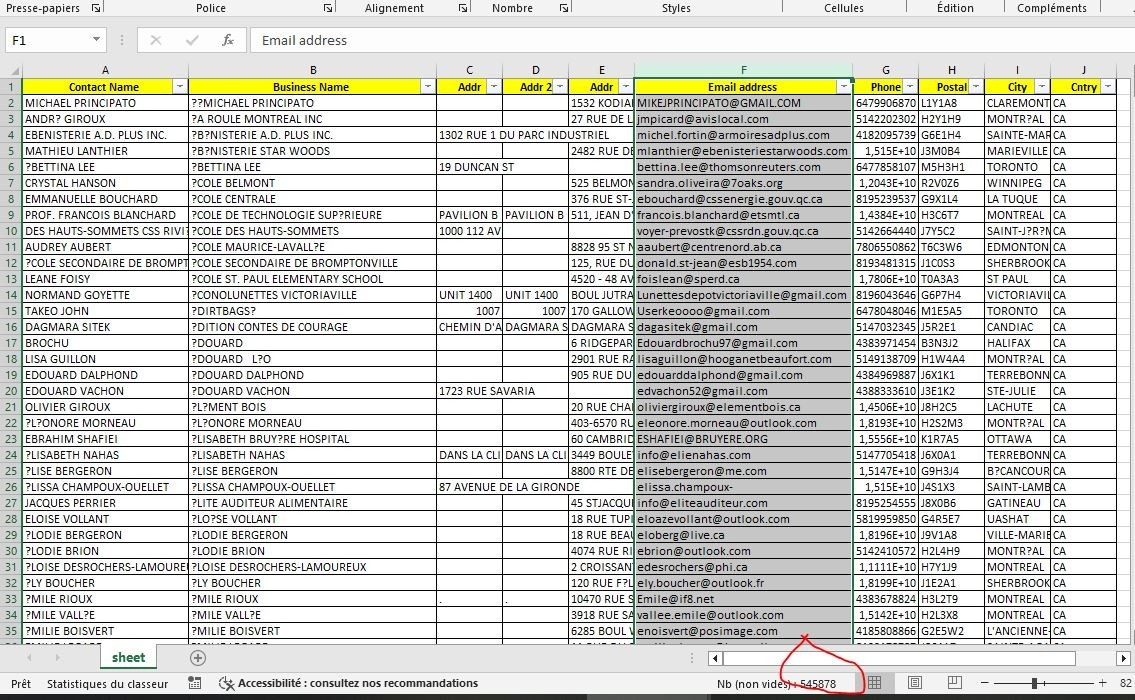Screen dimensions: 1135x700
Task: Click the horizontal scrollbar track
Action: click(898, 658)
